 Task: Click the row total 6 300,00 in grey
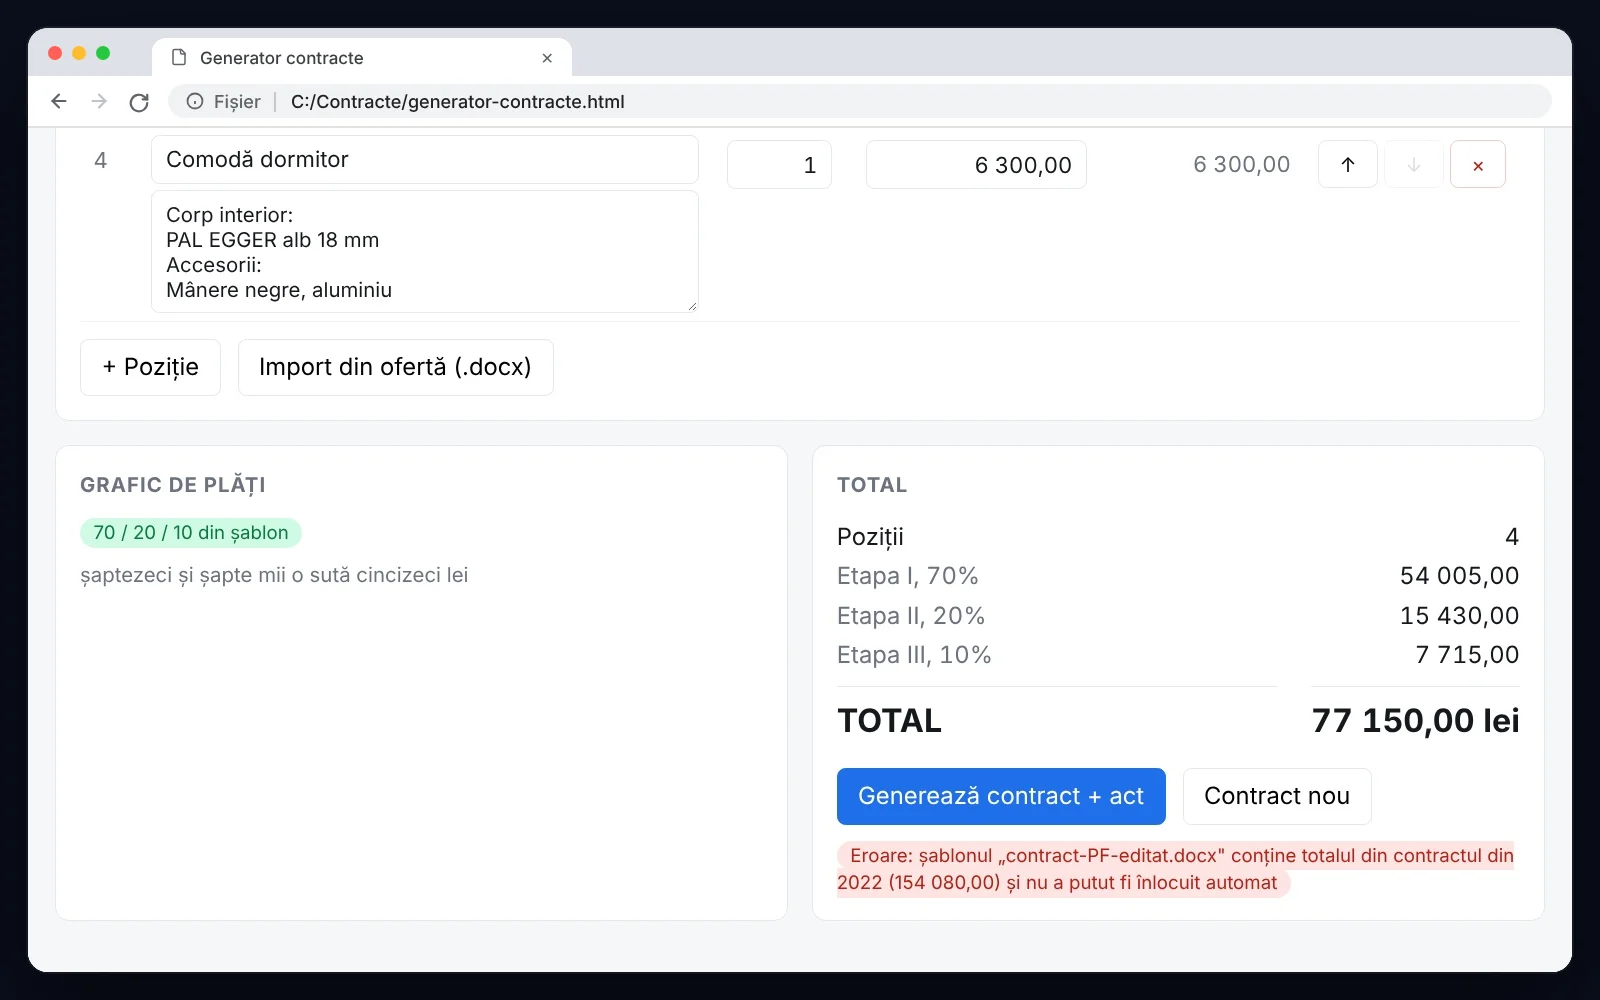1241,165
